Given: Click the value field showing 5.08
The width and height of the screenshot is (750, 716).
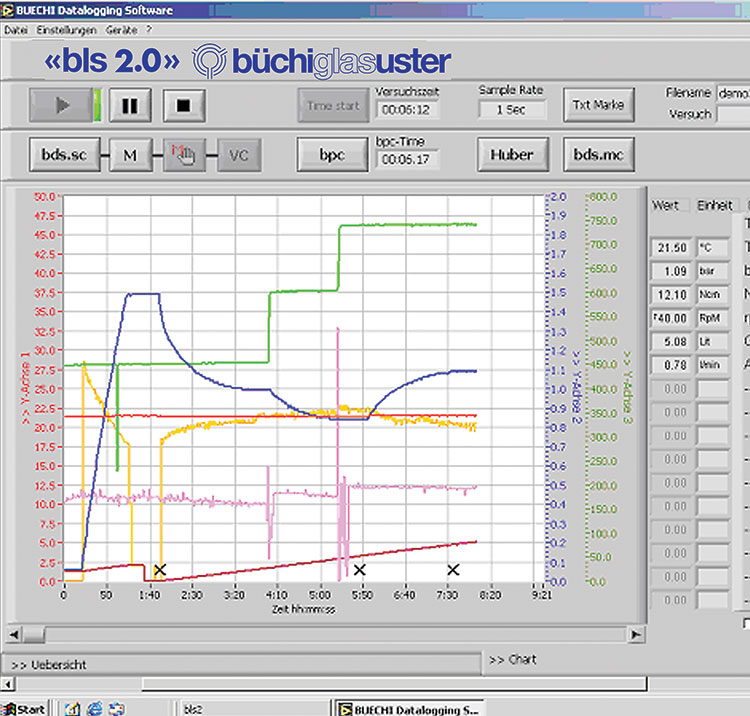Looking at the screenshot, I should tap(671, 341).
